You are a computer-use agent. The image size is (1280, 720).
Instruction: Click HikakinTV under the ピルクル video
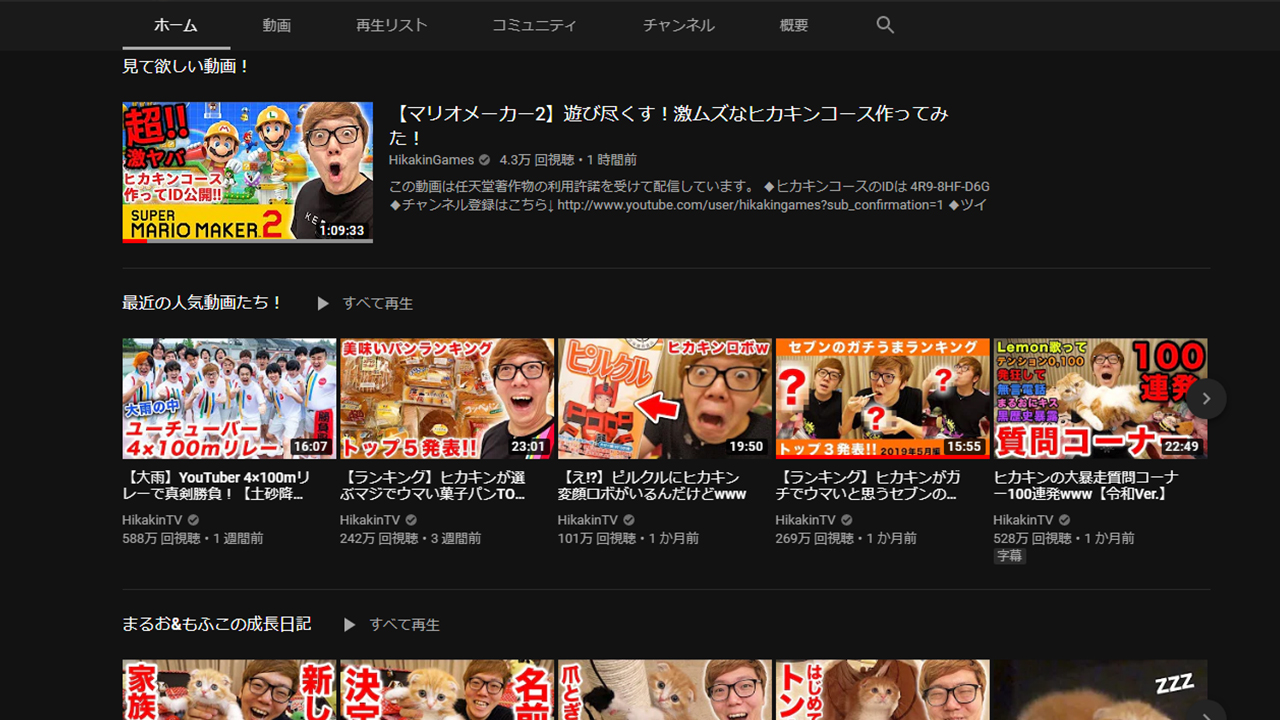pos(588,520)
